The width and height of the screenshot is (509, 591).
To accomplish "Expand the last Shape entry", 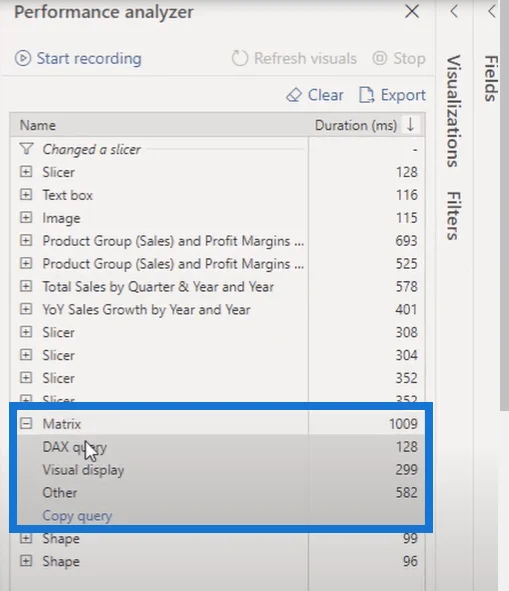I will [x=26, y=561].
